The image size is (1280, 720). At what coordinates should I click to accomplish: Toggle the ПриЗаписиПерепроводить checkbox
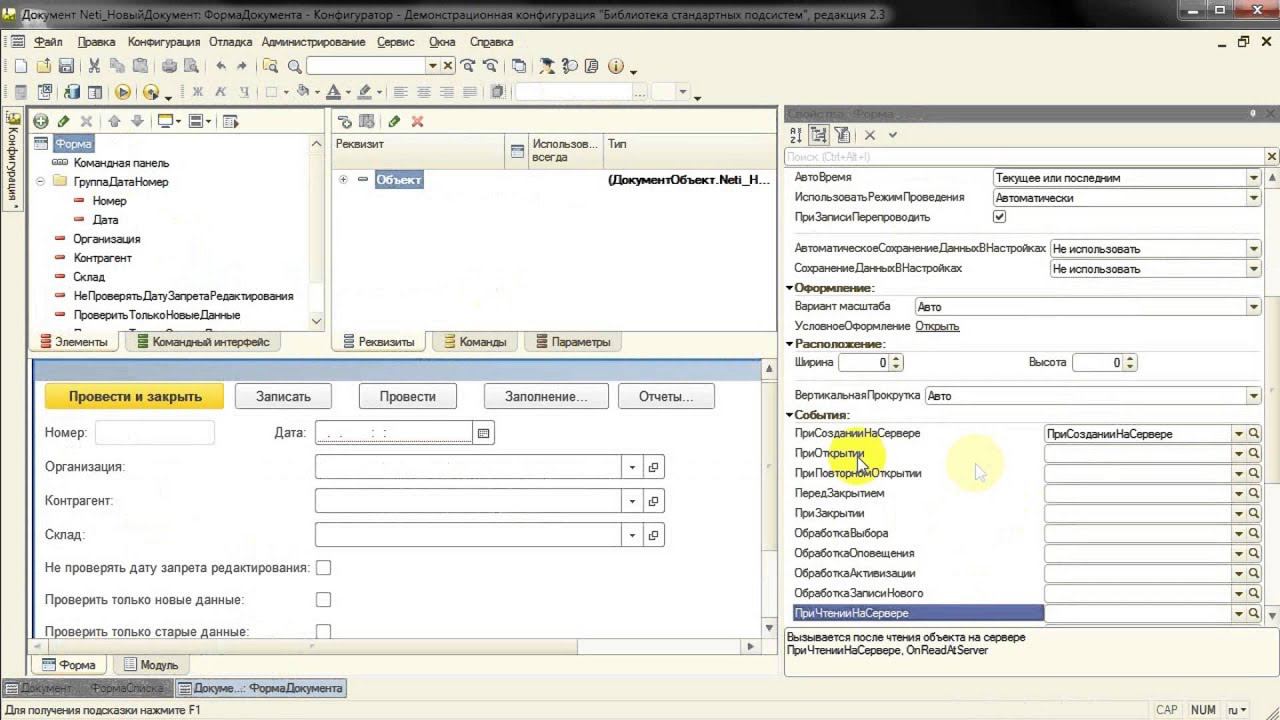[999, 216]
